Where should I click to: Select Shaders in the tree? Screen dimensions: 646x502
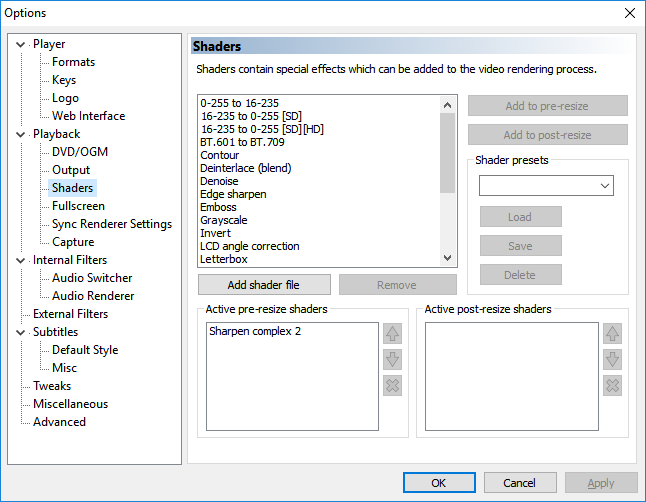(73, 188)
